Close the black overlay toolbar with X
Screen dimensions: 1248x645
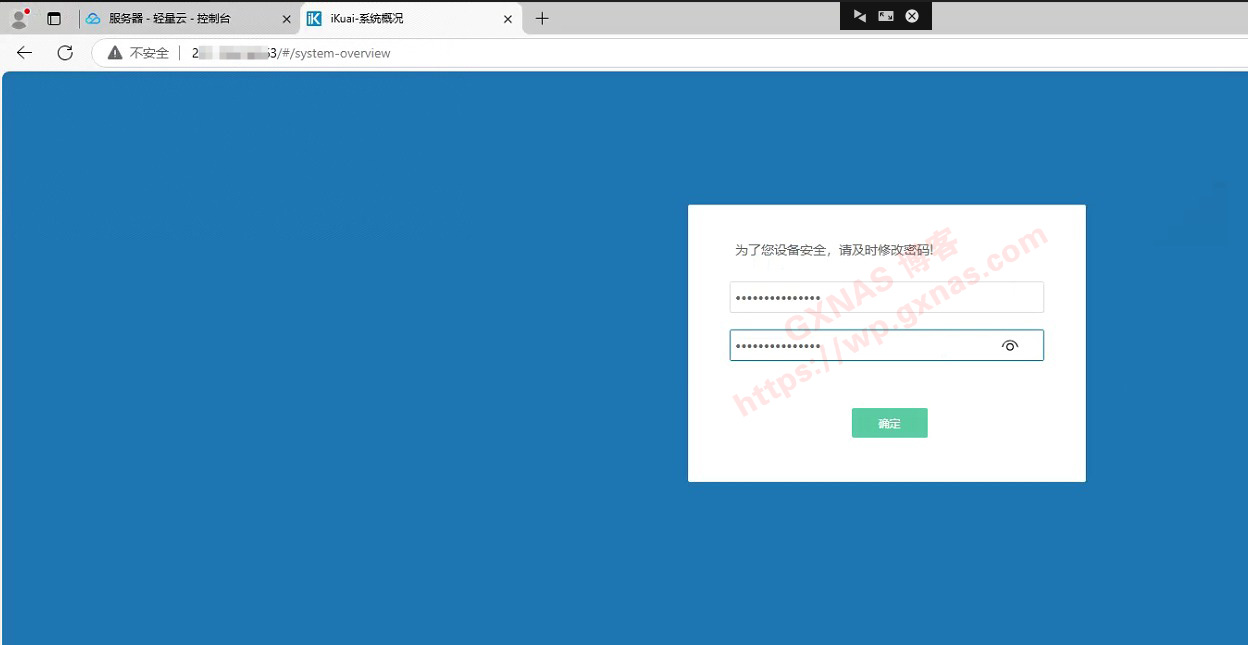[x=912, y=16]
